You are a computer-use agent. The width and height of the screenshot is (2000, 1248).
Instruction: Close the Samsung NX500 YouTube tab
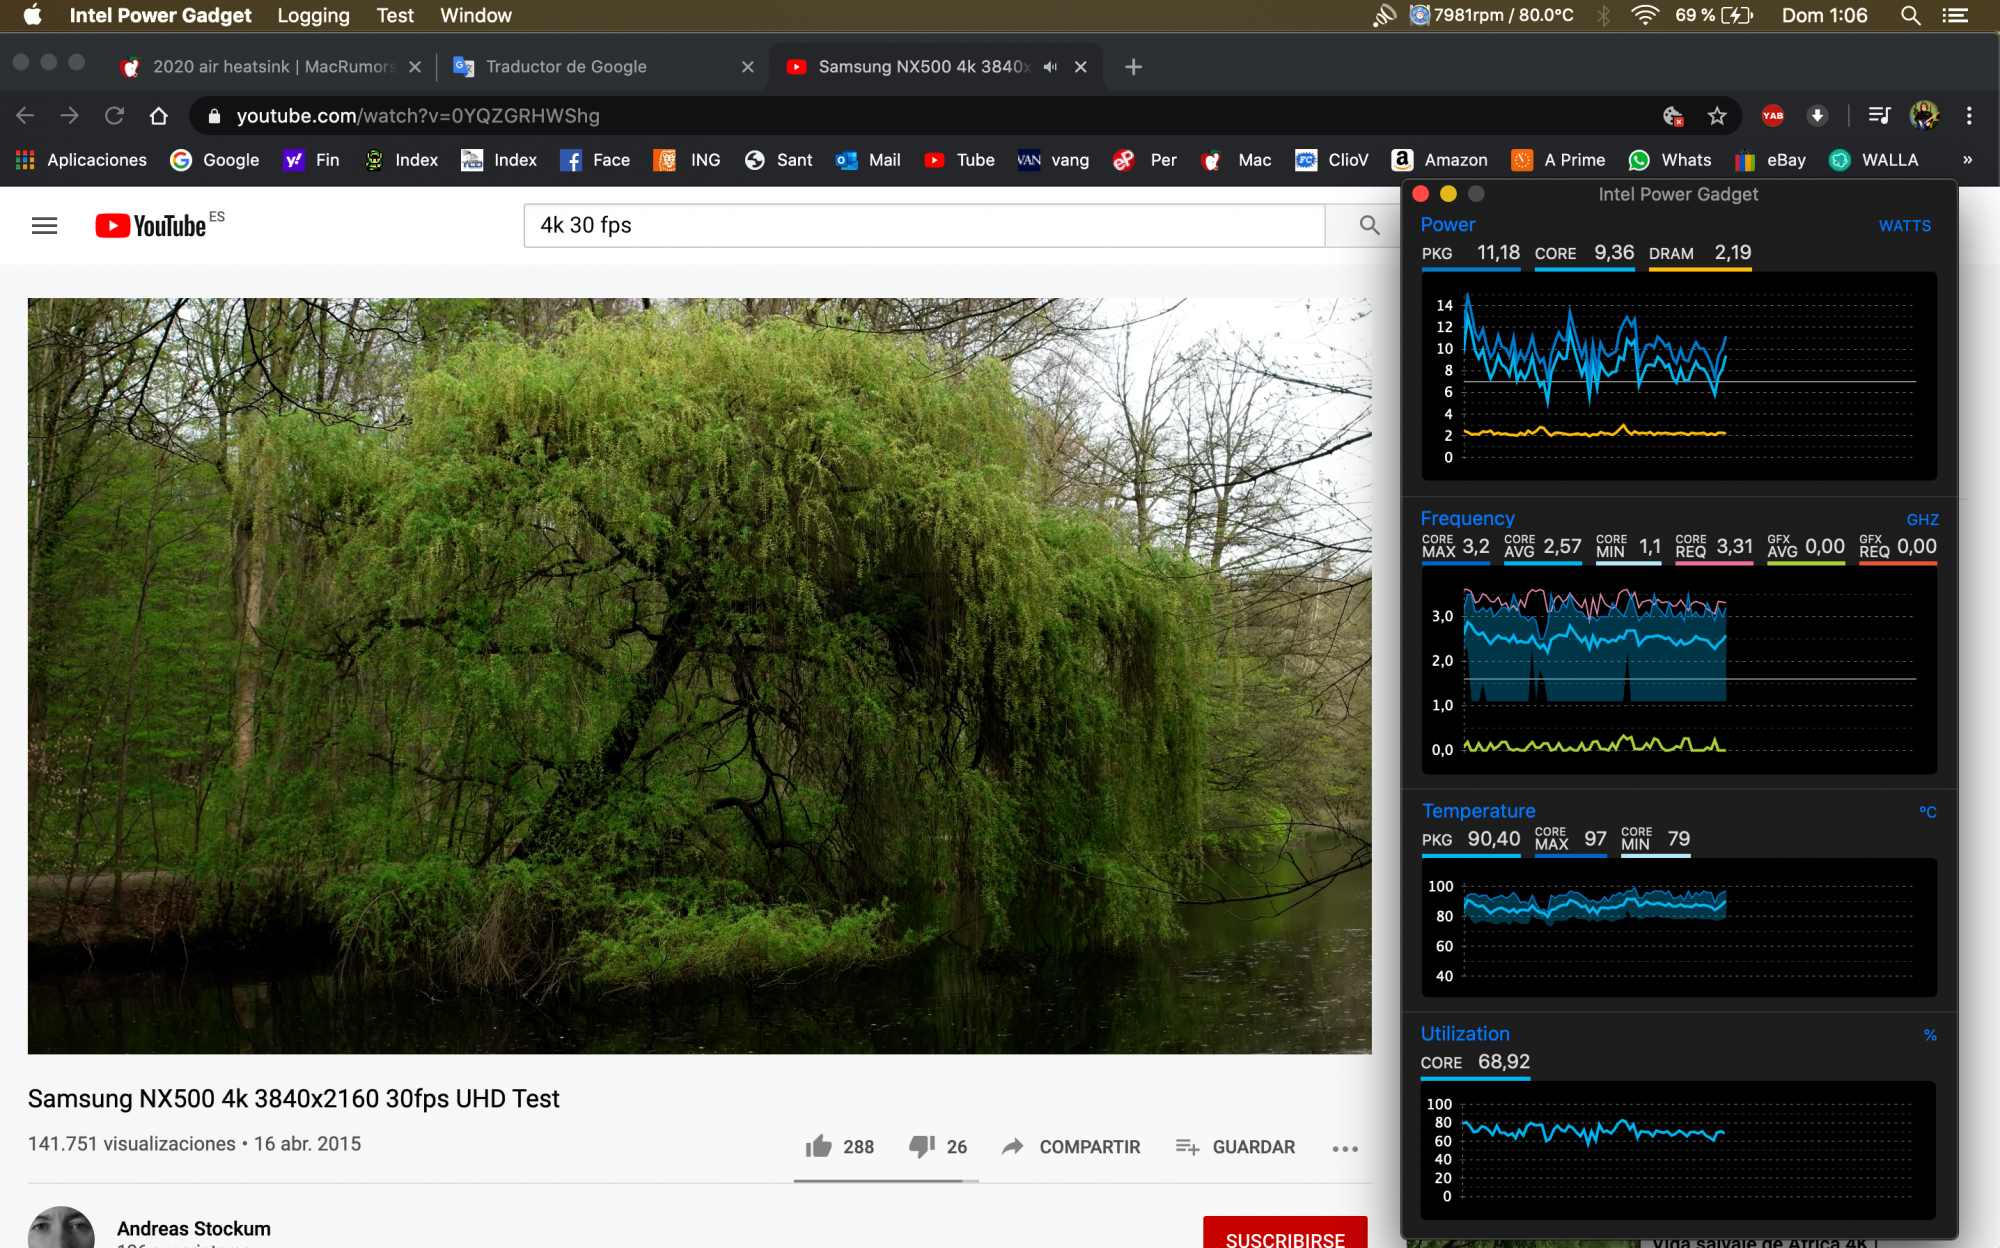tap(1081, 67)
